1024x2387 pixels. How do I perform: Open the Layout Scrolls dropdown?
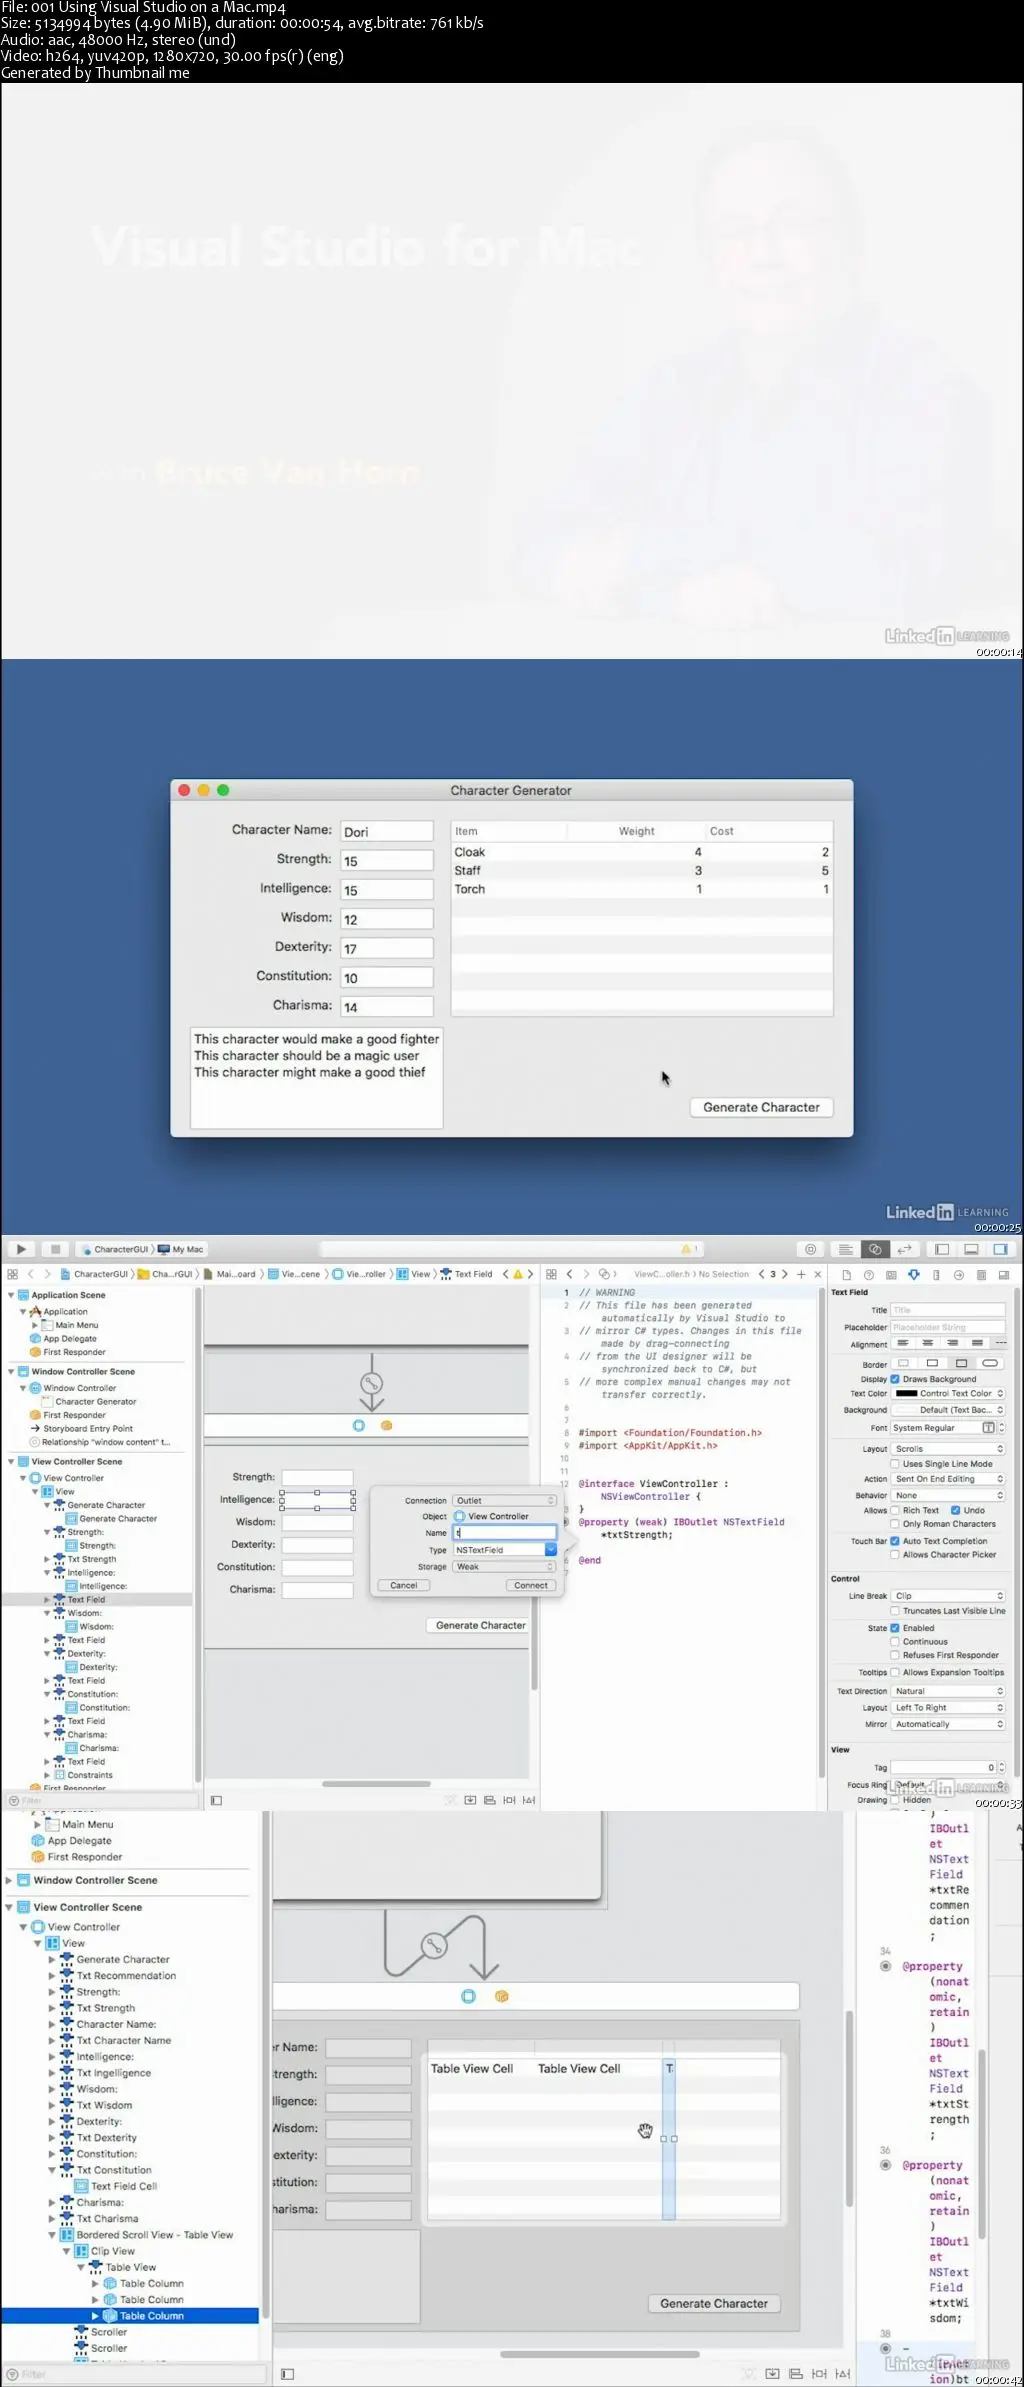click(948, 1449)
